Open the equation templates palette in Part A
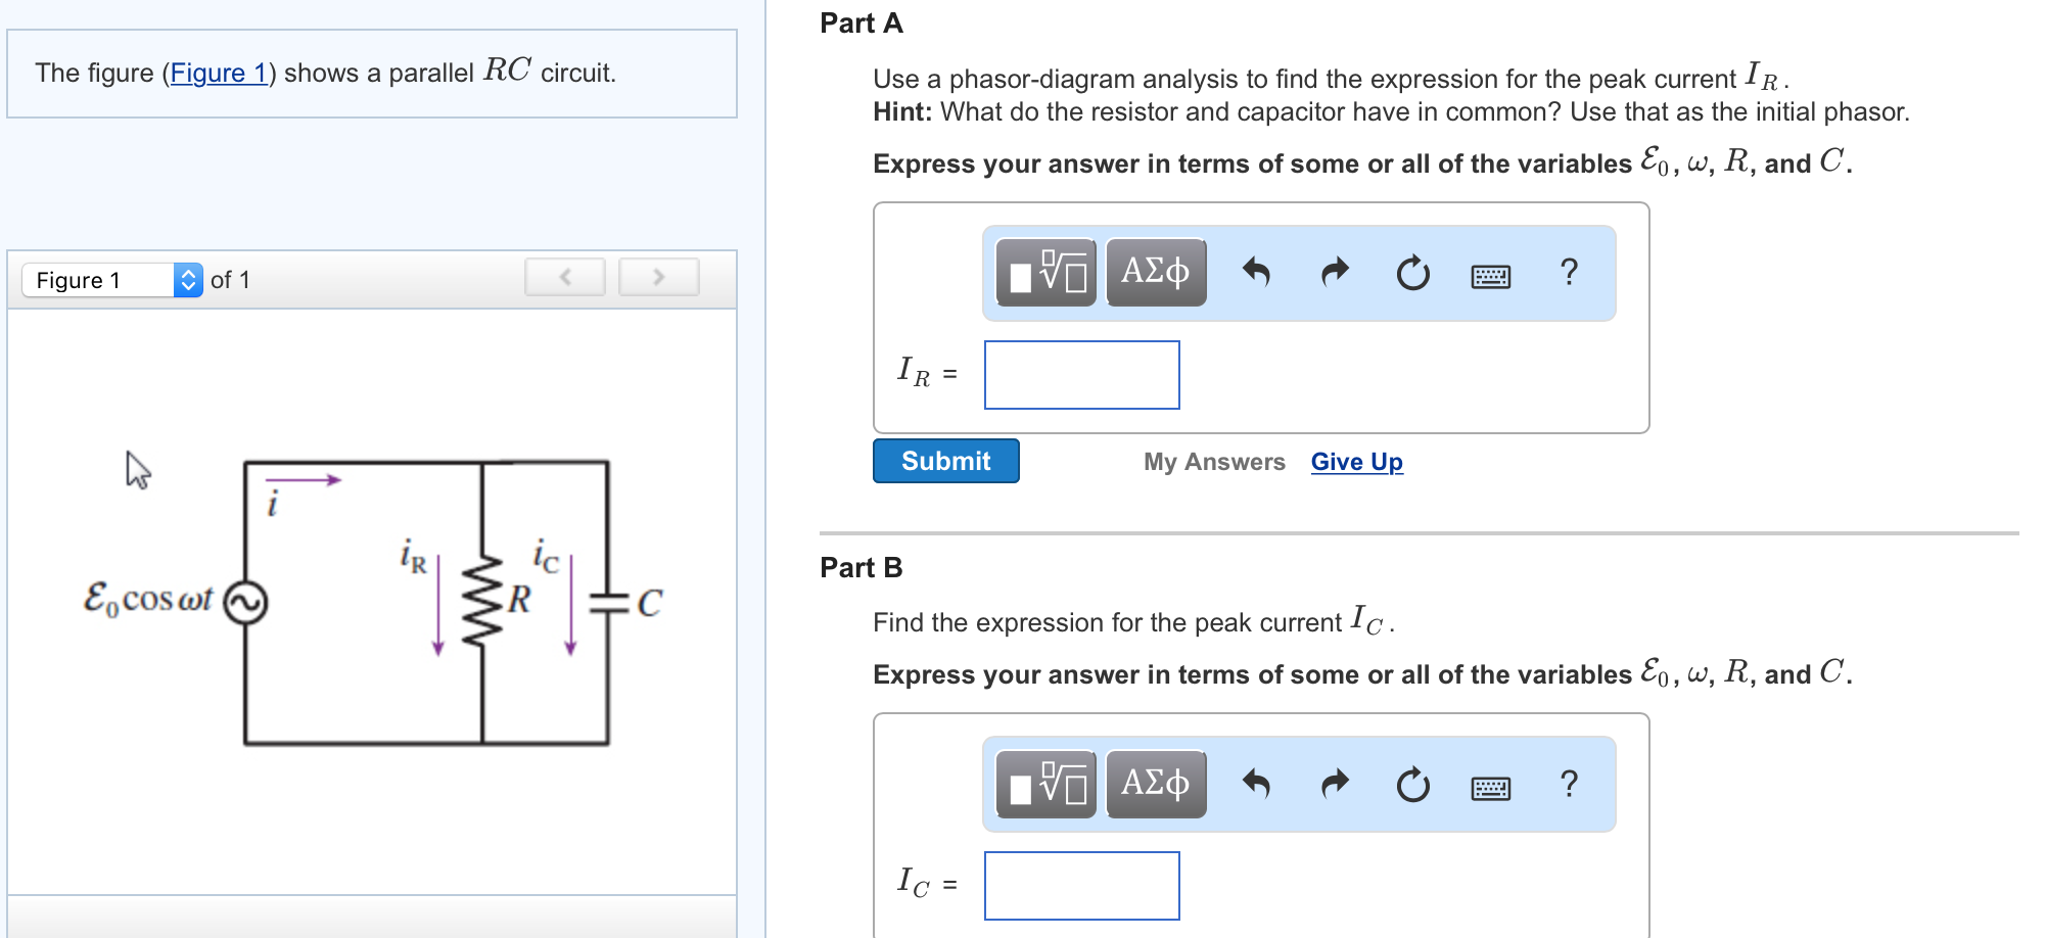The image size is (2046, 938). pos(1045,272)
